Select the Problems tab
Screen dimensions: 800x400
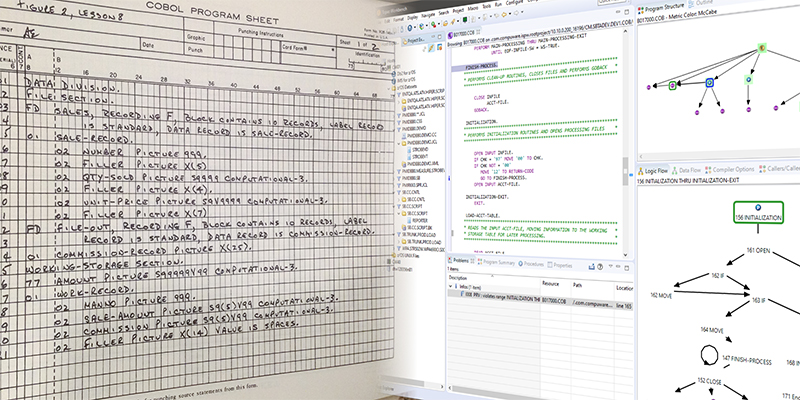[x=461, y=261]
